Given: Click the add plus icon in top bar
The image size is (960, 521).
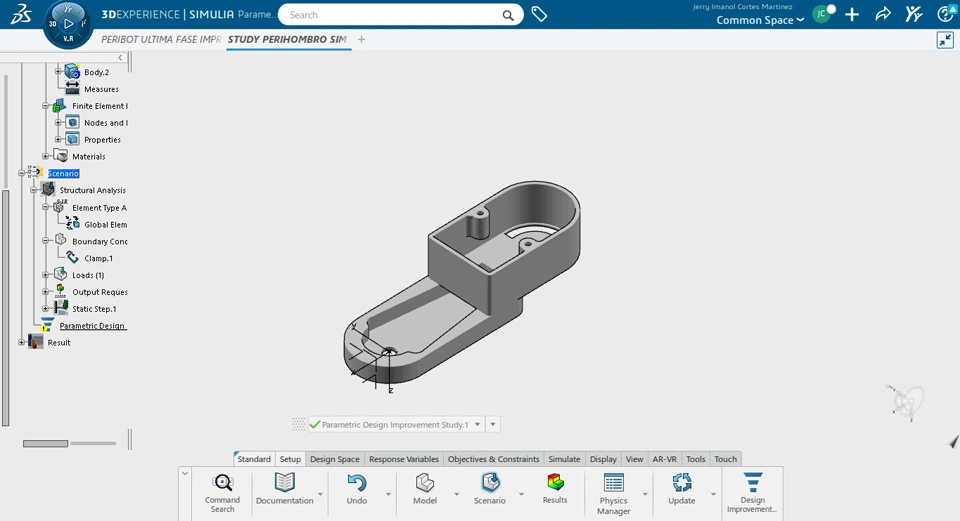Looking at the screenshot, I should point(852,14).
